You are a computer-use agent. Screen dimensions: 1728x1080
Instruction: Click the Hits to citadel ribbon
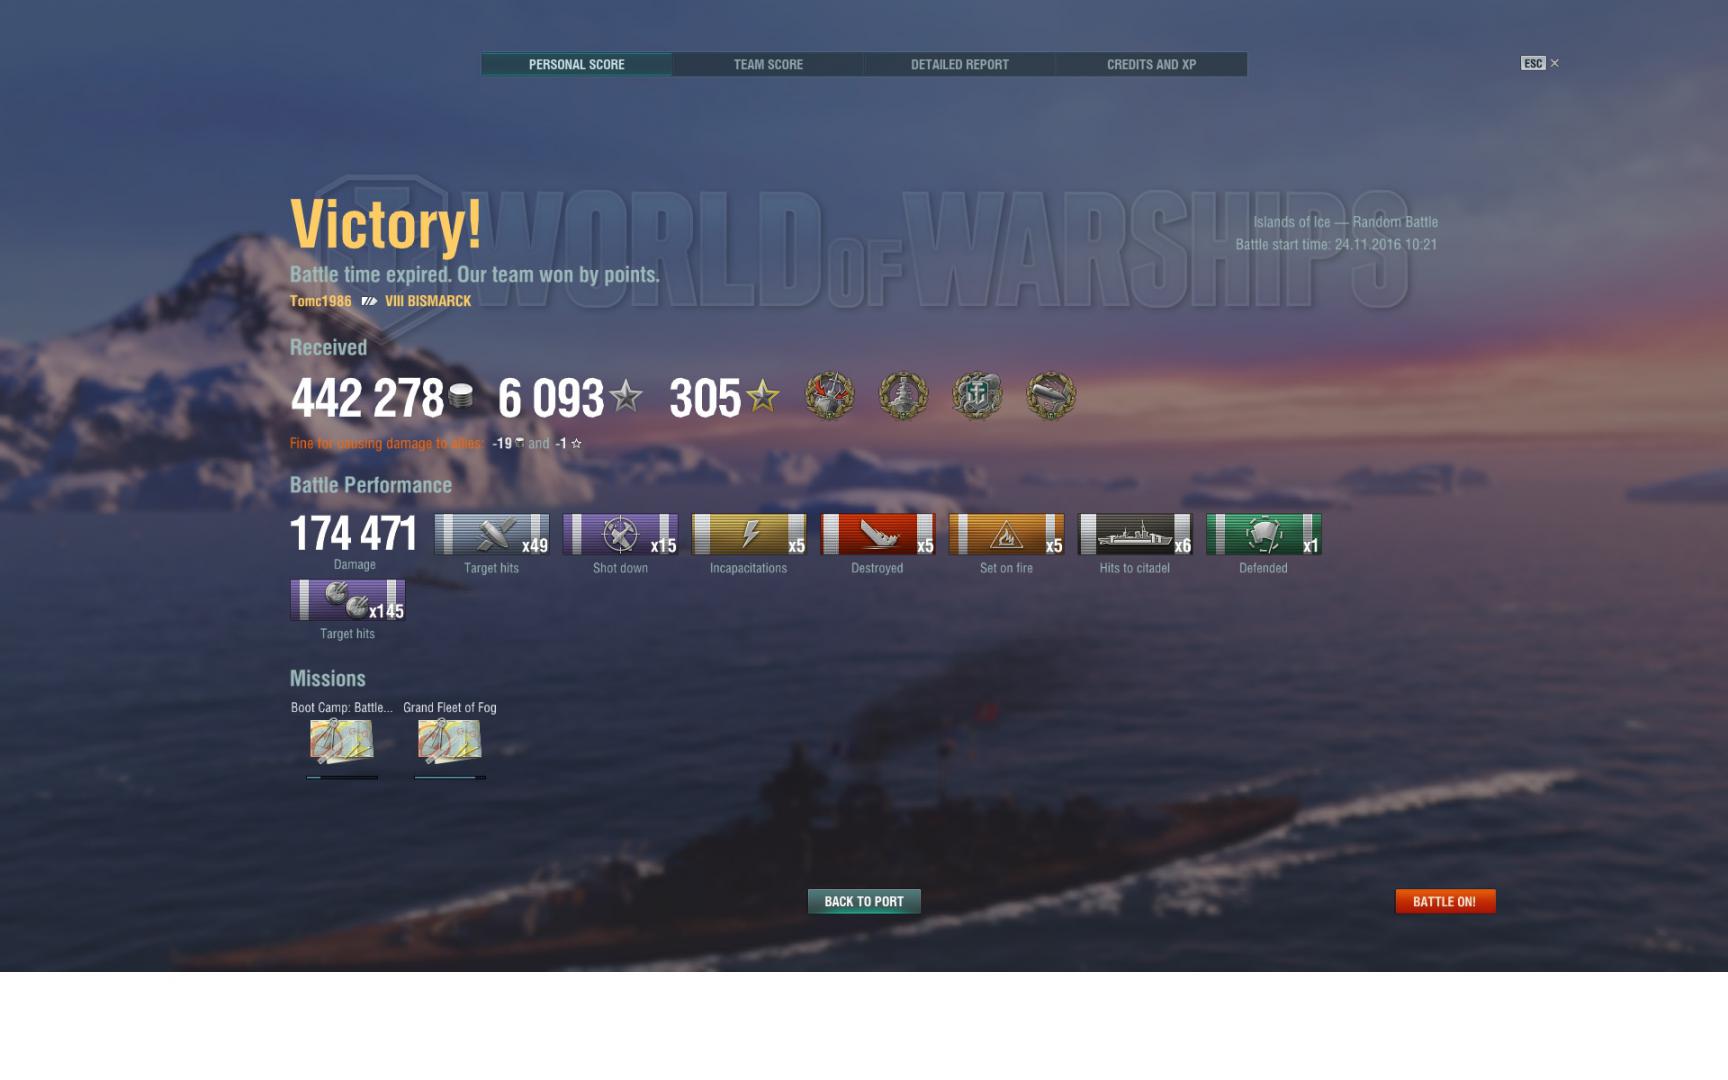click(x=1135, y=534)
